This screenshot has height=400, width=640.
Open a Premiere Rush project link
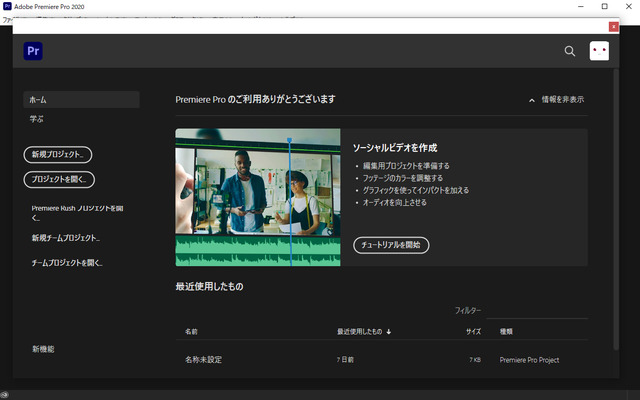click(x=78, y=213)
